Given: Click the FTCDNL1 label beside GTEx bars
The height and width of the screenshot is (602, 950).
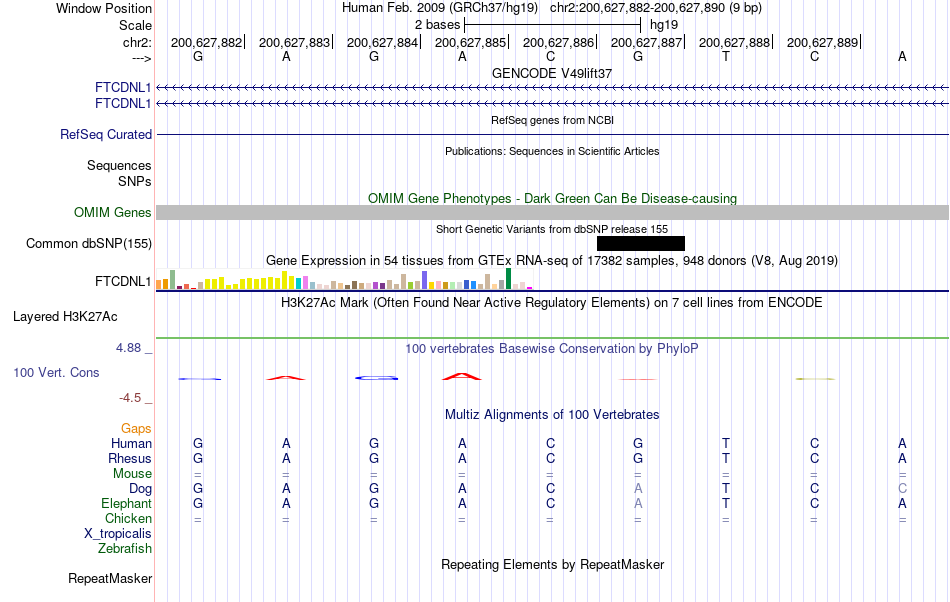Looking at the screenshot, I should coord(123,282).
